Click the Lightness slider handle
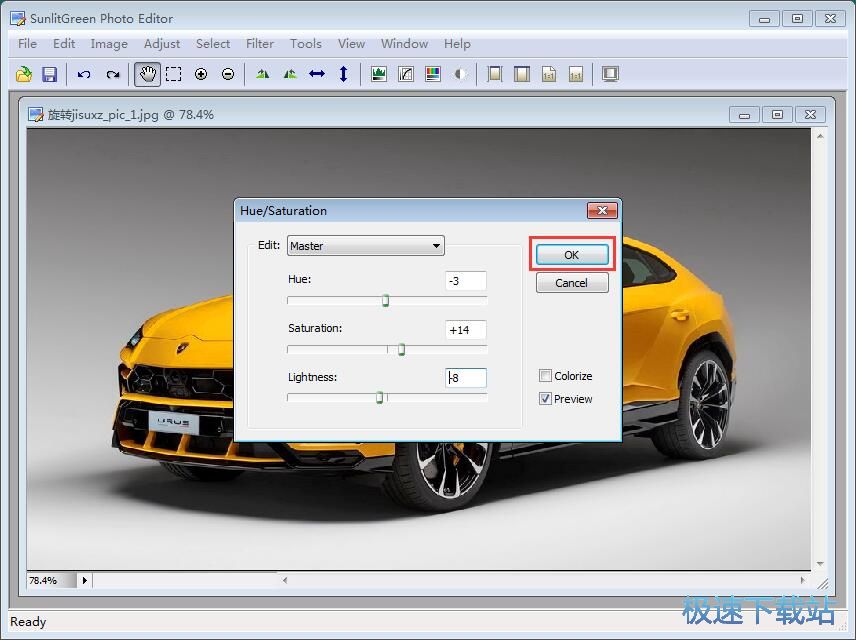856x640 pixels. click(x=379, y=398)
